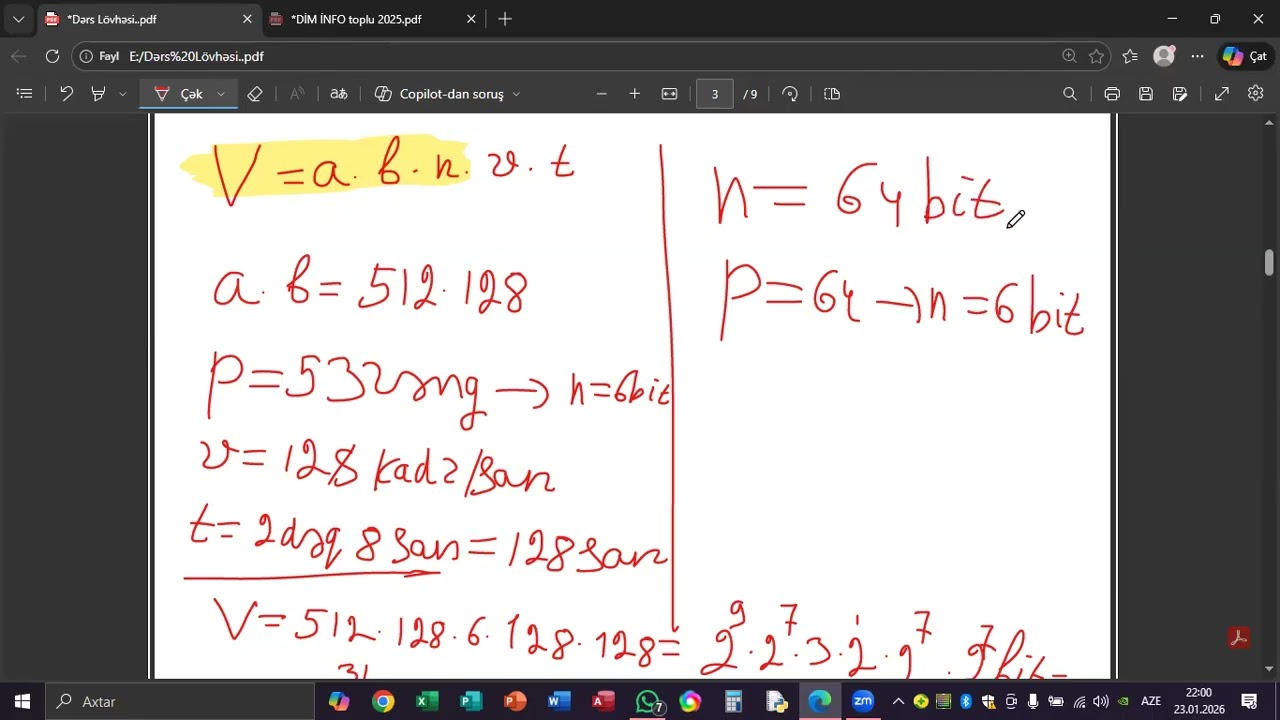
Task: Go back to the previous page
Action: click(19, 56)
